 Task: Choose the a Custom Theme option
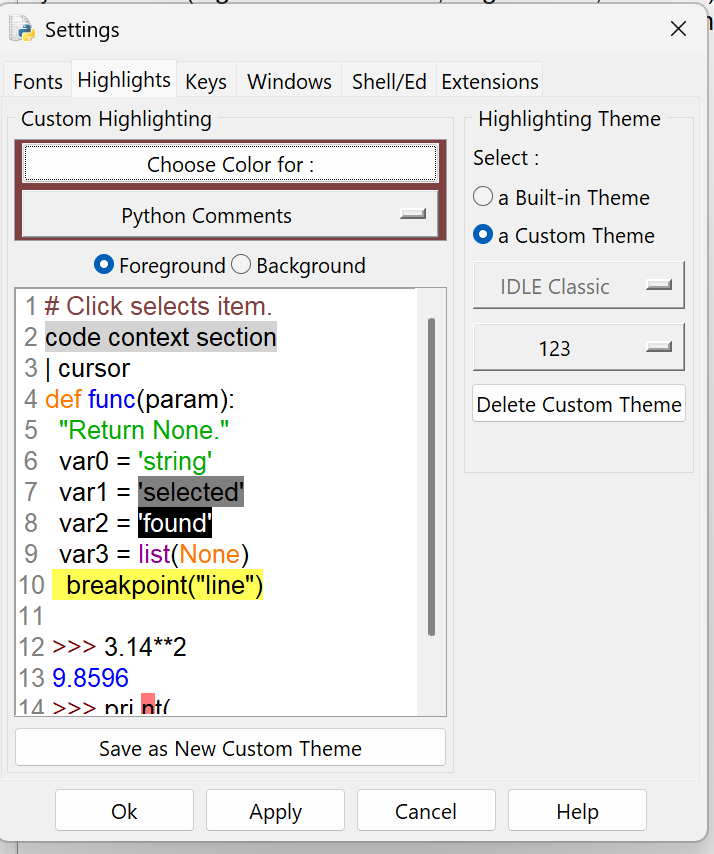pyautogui.click(x=483, y=236)
